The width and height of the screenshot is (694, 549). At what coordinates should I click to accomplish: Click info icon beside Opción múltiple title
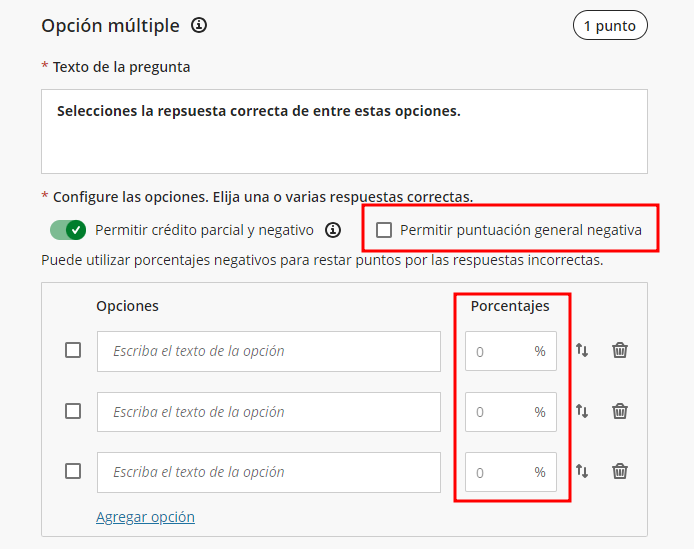(x=199, y=26)
